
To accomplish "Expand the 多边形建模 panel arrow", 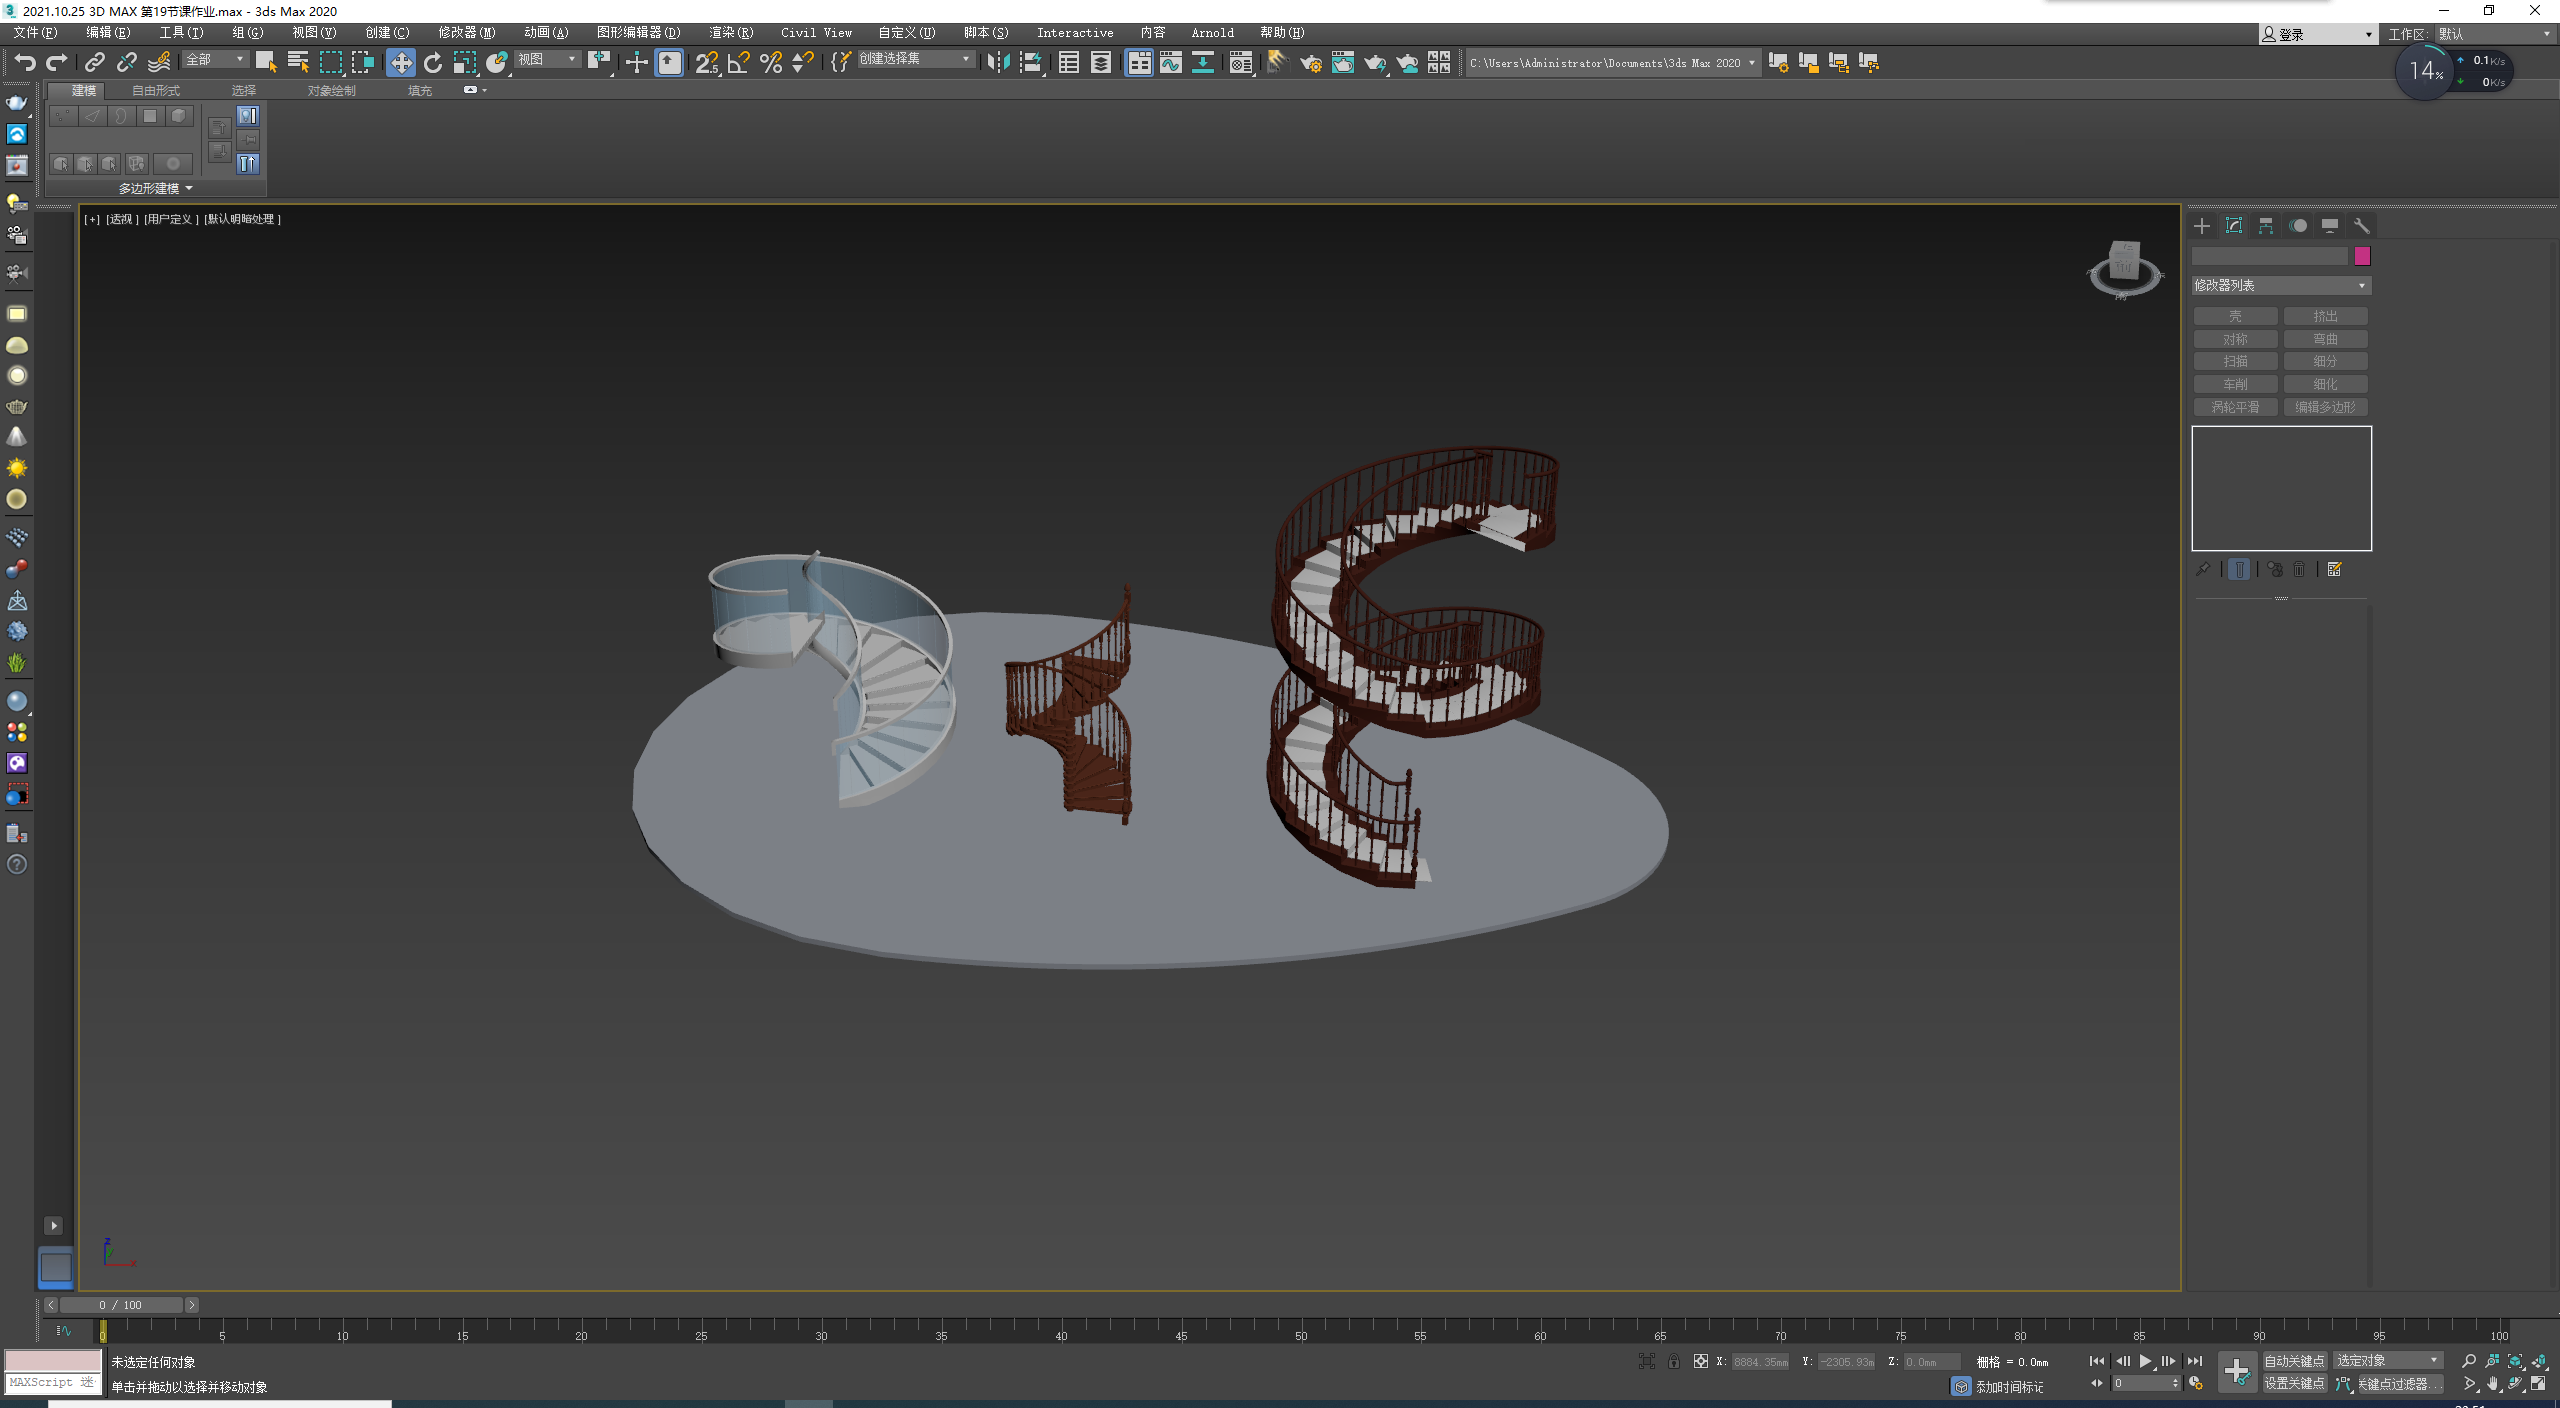I will tap(189, 188).
